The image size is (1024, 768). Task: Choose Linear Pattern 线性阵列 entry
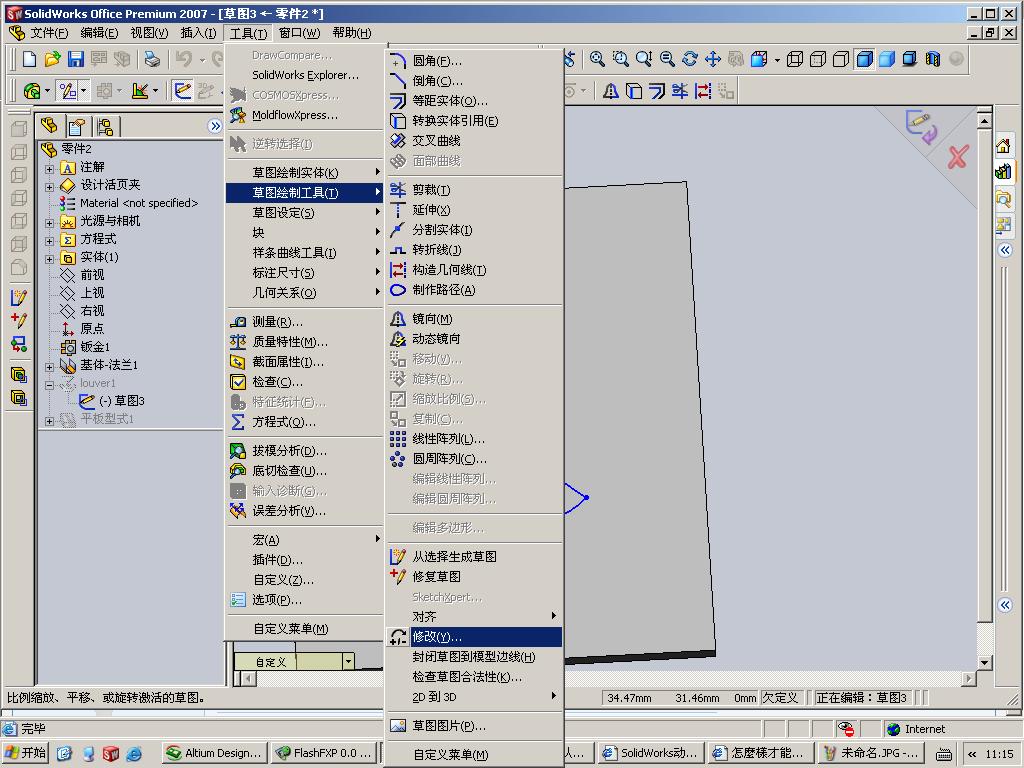click(475, 439)
